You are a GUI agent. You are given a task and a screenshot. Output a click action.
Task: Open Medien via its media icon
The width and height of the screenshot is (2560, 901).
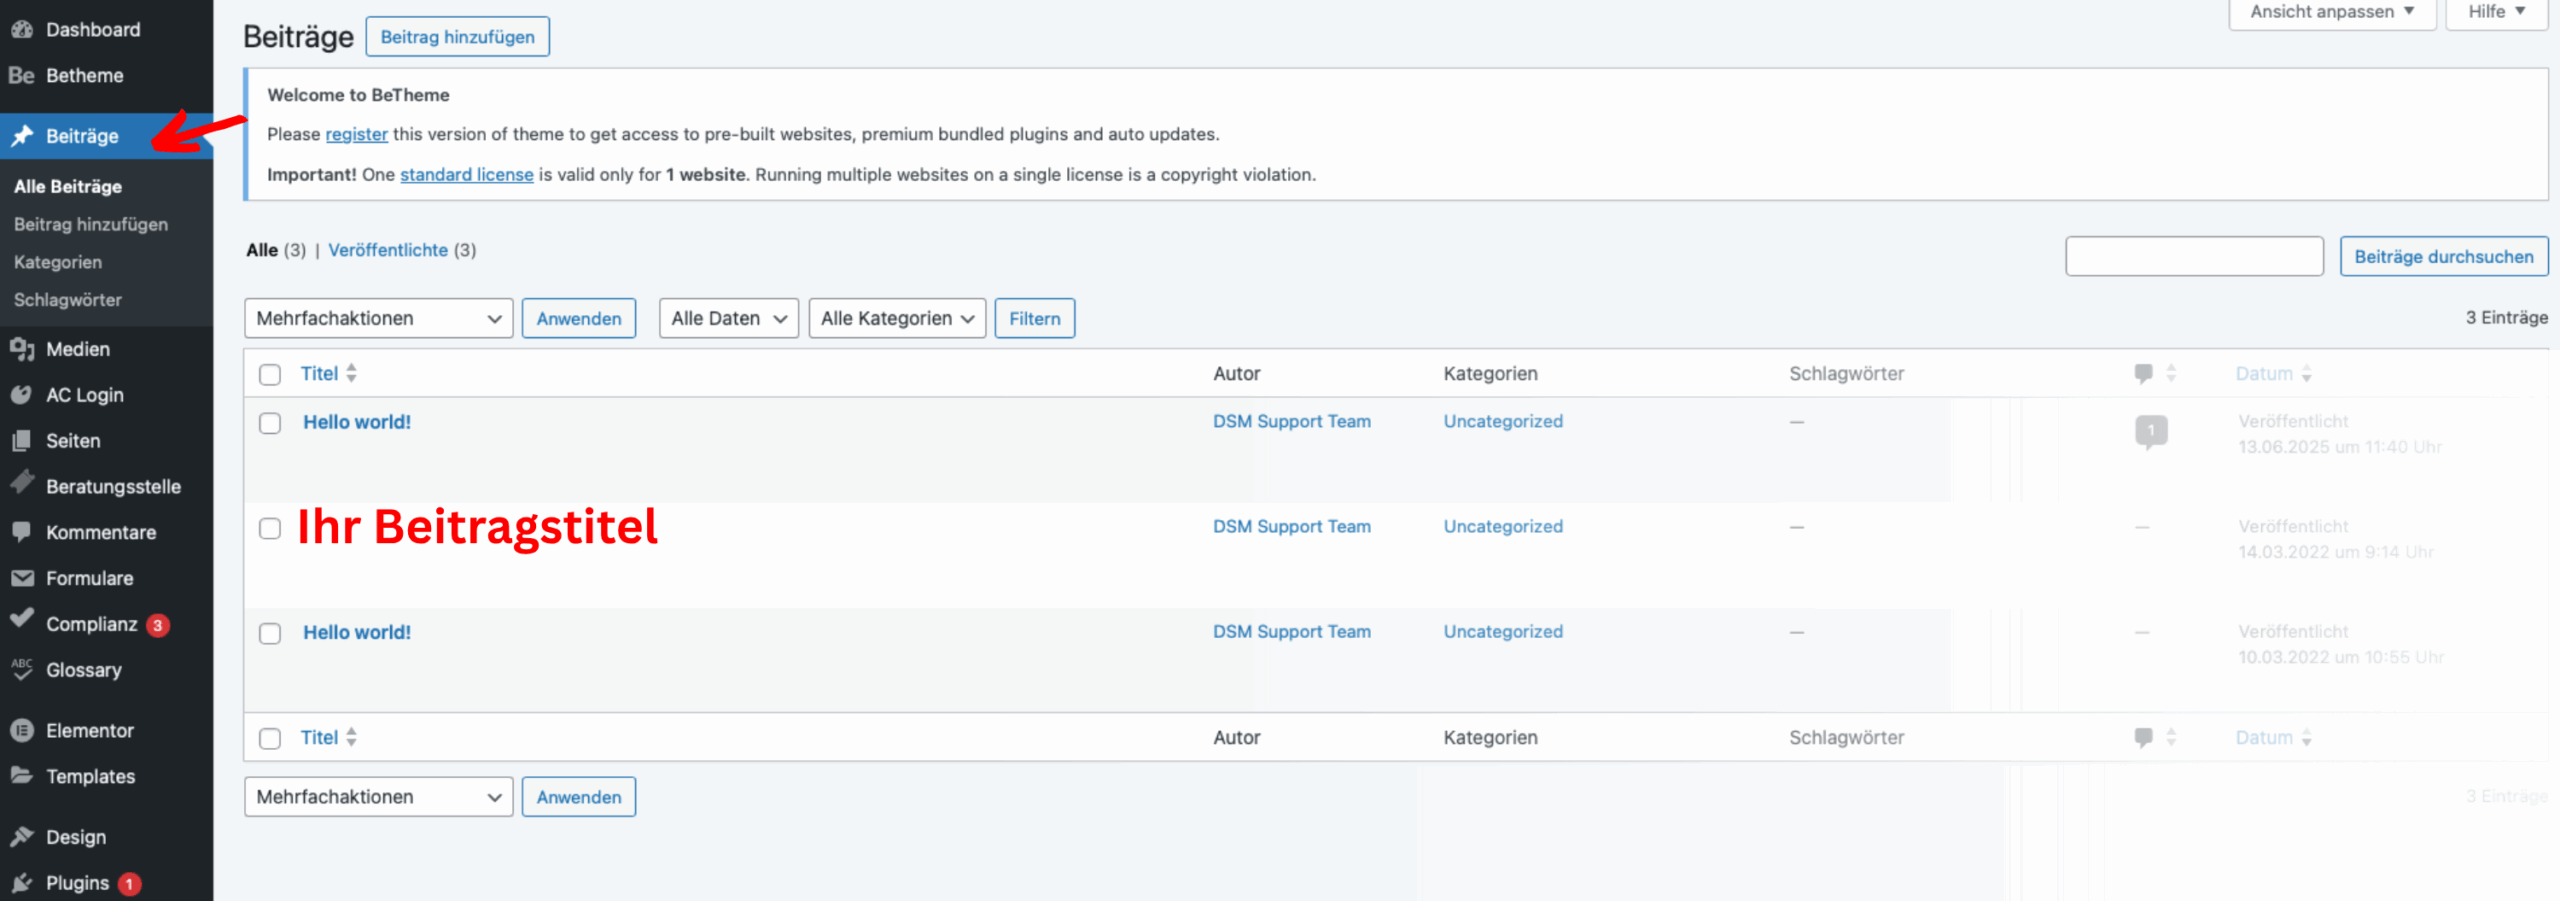(x=21, y=349)
